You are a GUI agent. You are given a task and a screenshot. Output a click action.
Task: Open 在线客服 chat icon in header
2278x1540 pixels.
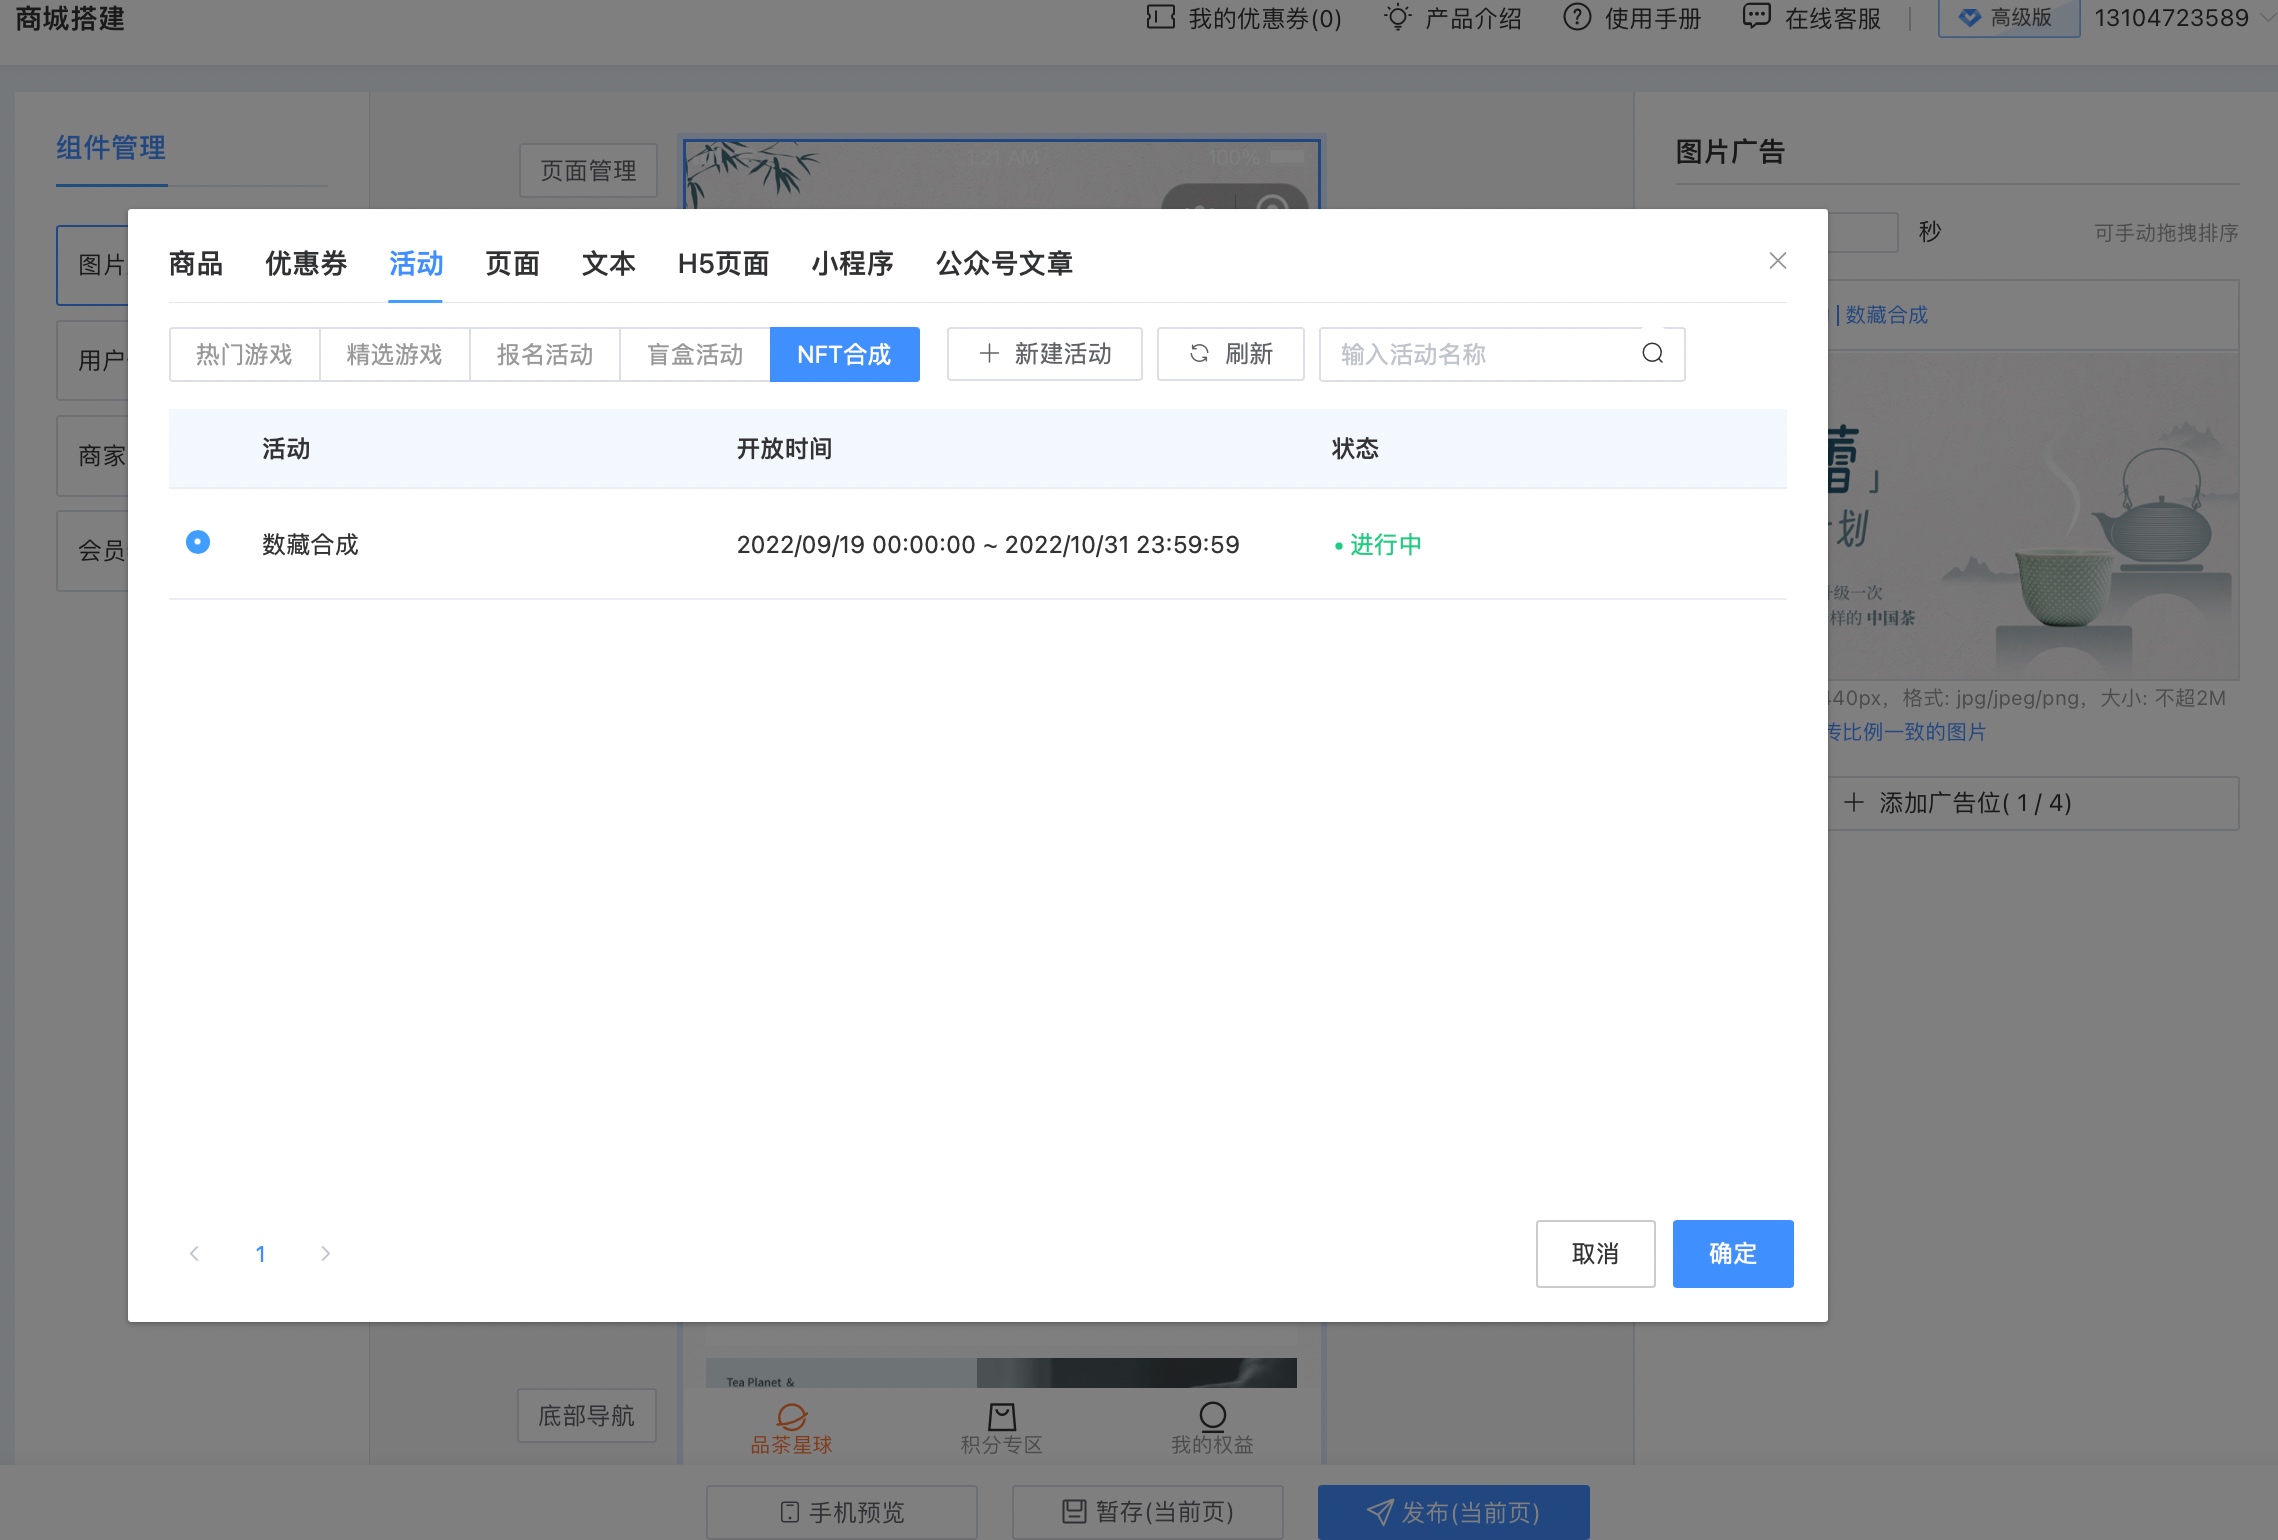(1756, 17)
